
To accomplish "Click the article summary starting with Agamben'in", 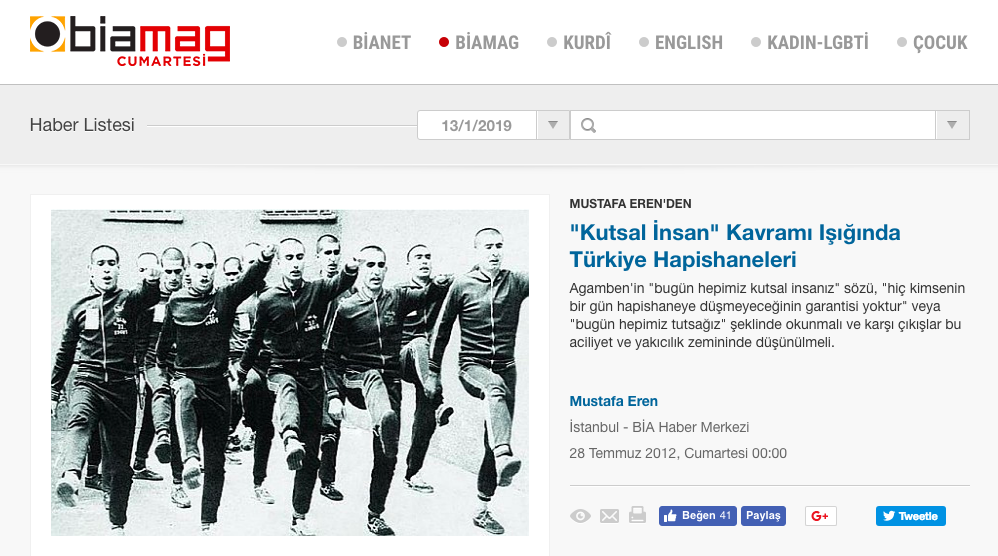I will coord(767,316).
